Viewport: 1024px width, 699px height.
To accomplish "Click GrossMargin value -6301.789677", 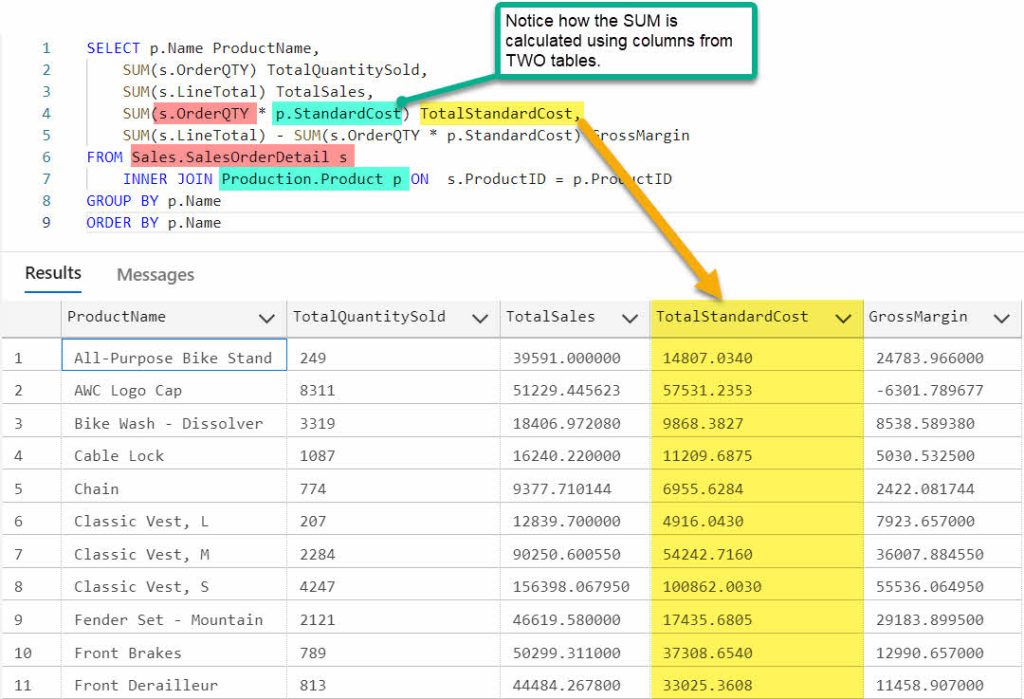I will tap(929, 391).
